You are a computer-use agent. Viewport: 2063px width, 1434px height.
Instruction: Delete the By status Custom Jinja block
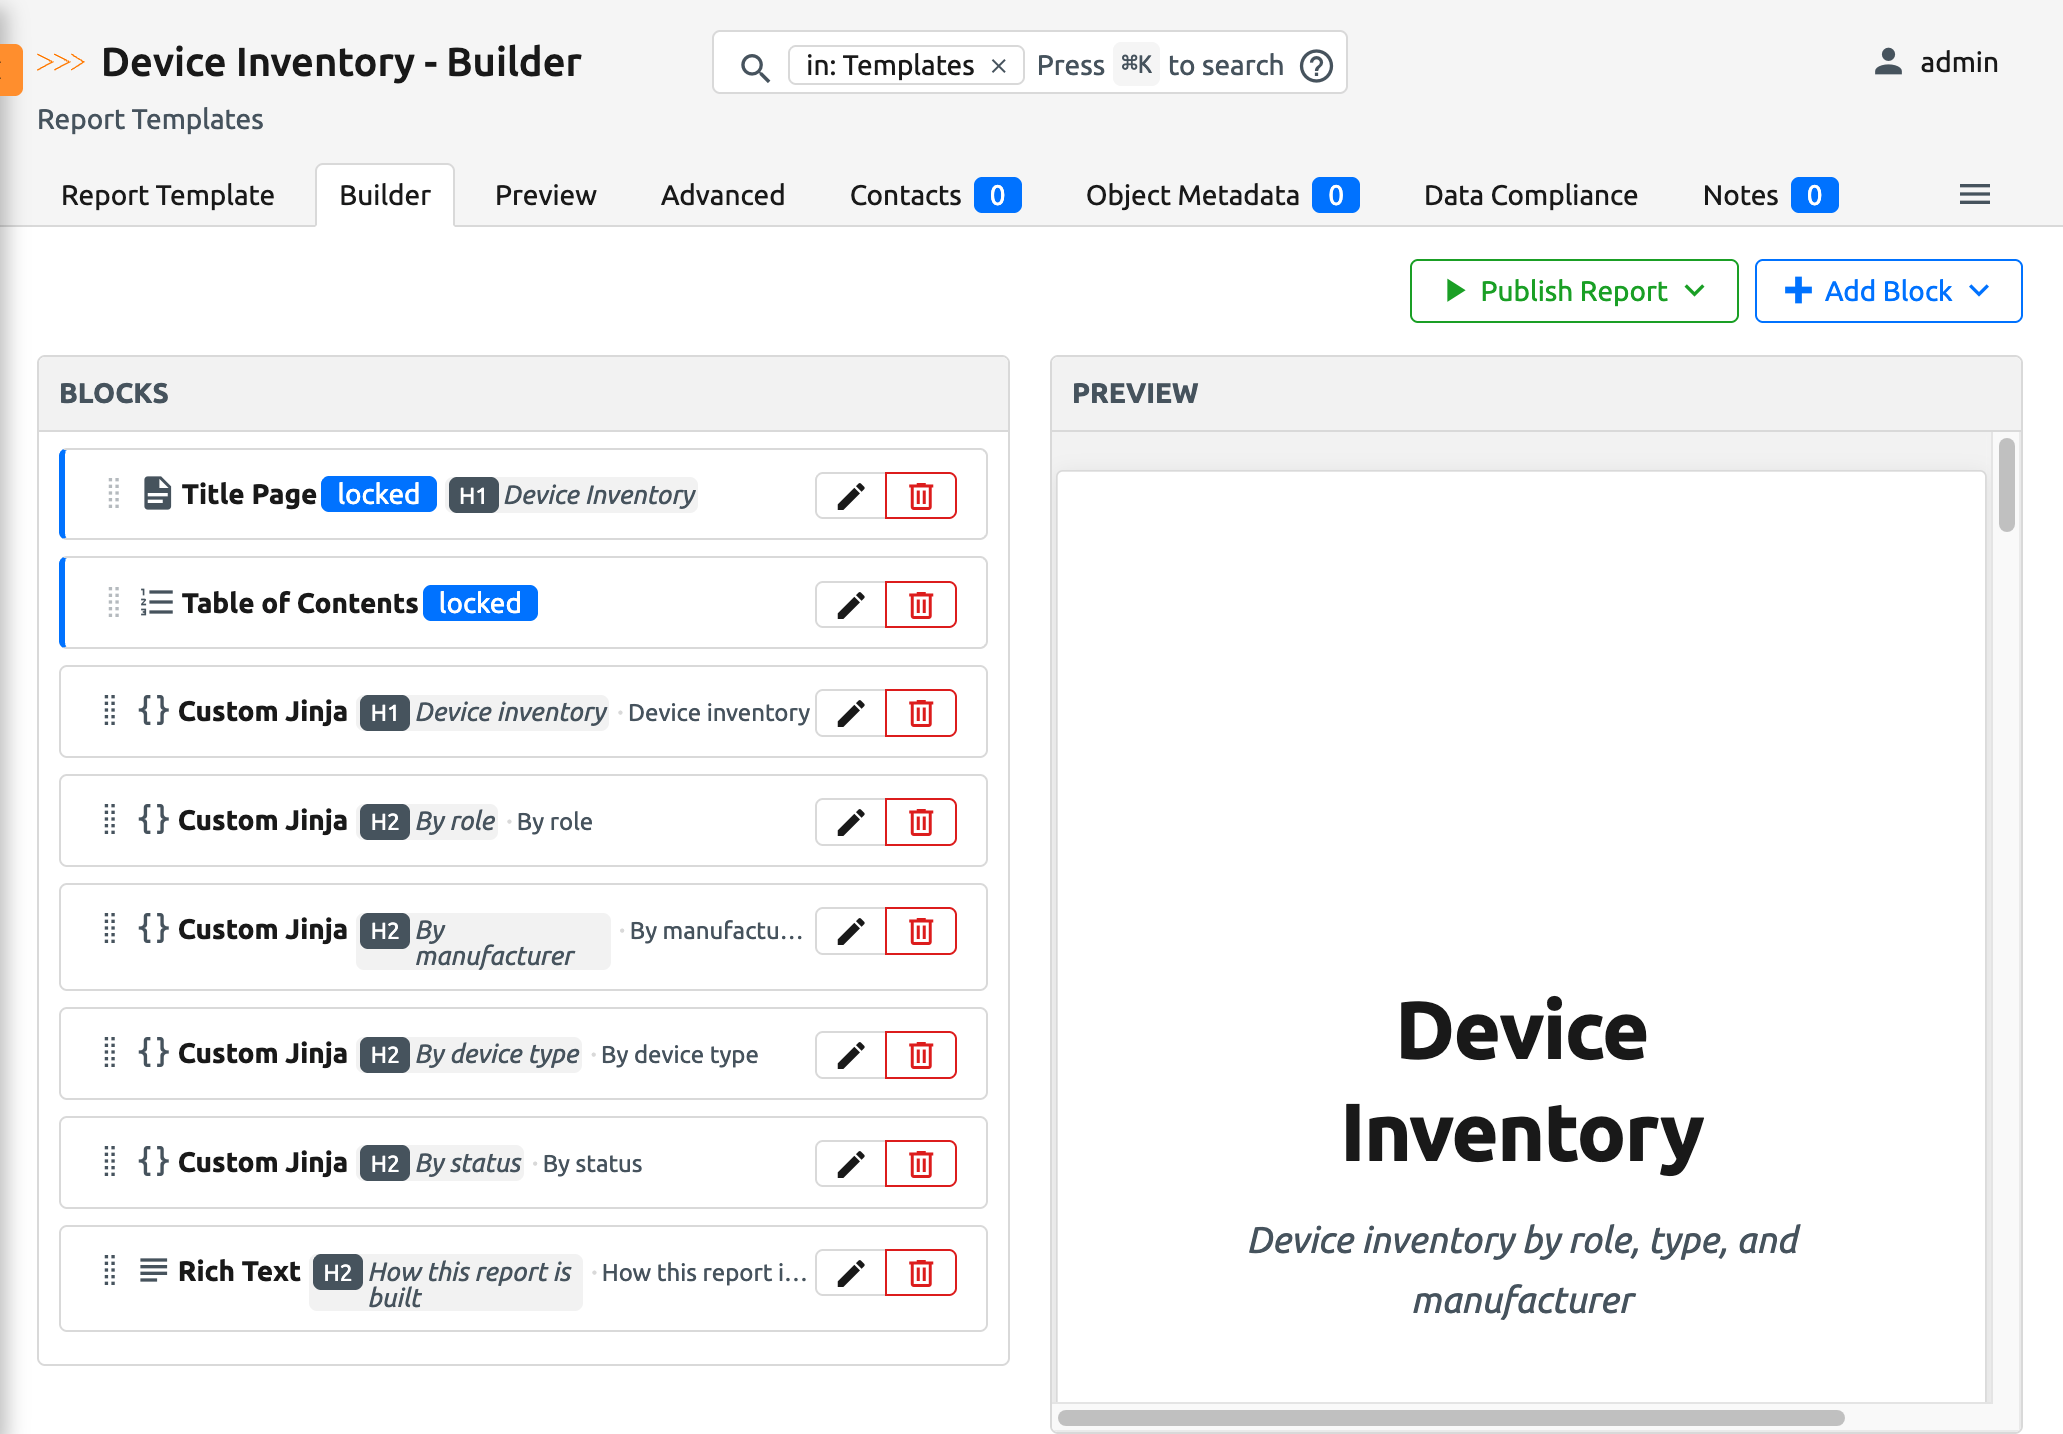pyautogui.click(x=921, y=1164)
